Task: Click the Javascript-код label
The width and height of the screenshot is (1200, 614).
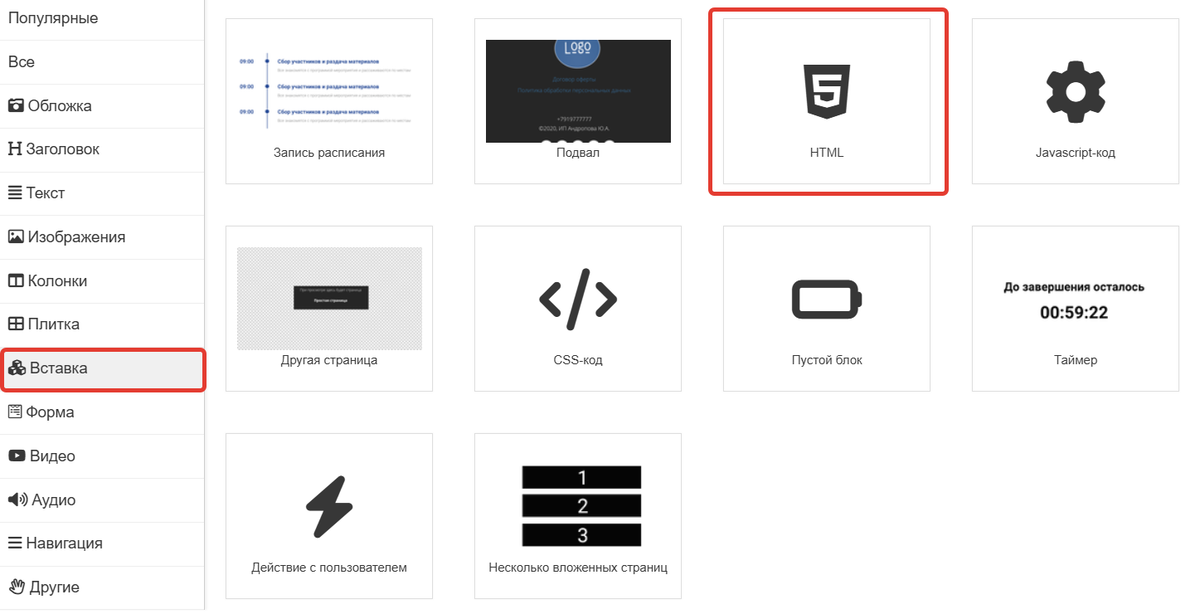Action: coord(1075,153)
